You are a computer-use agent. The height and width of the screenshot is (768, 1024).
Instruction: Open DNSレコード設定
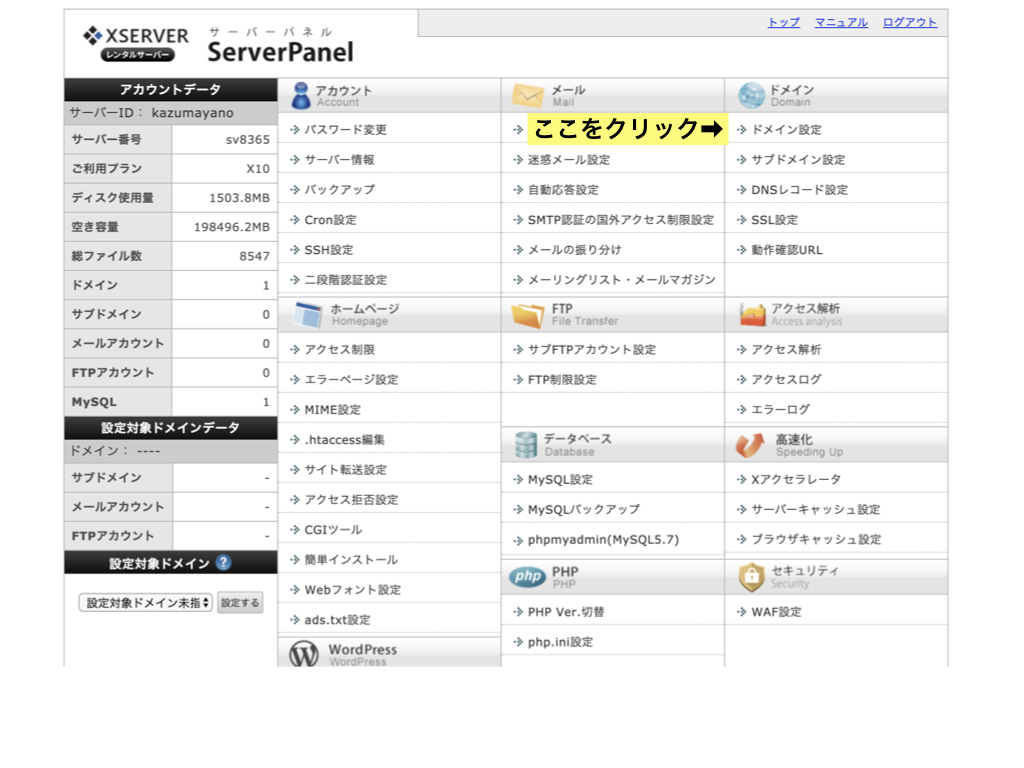click(x=799, y=190)
